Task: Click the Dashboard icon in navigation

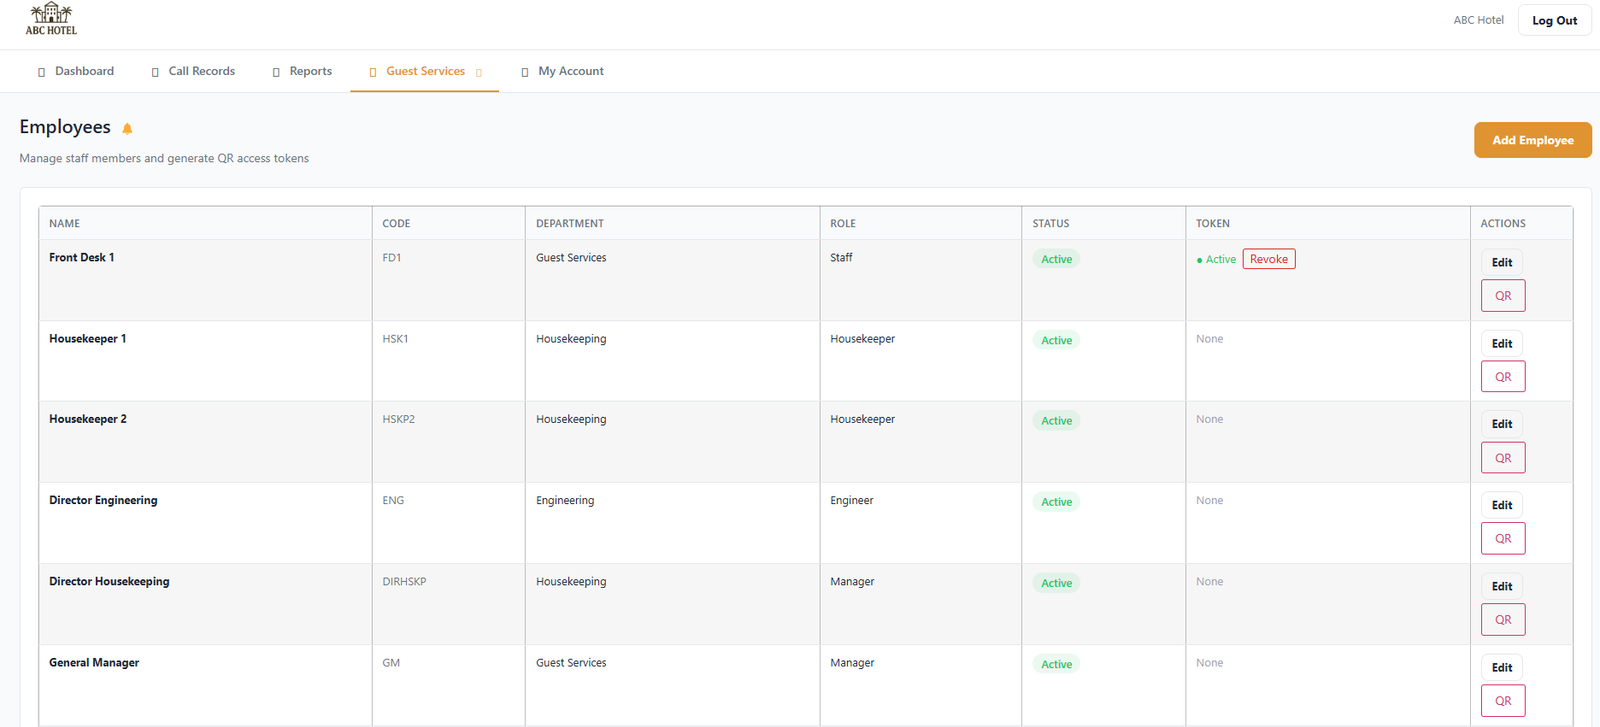Action: (41, 72)
